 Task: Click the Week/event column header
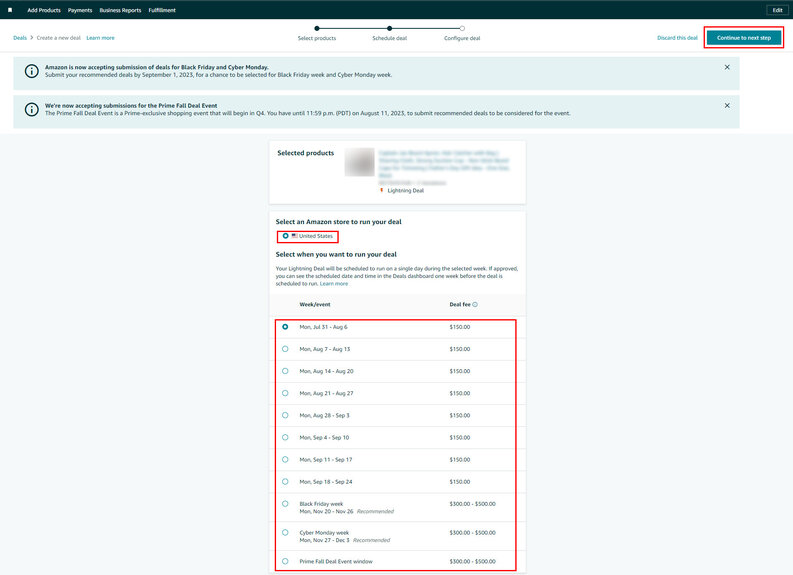[315, 304]
